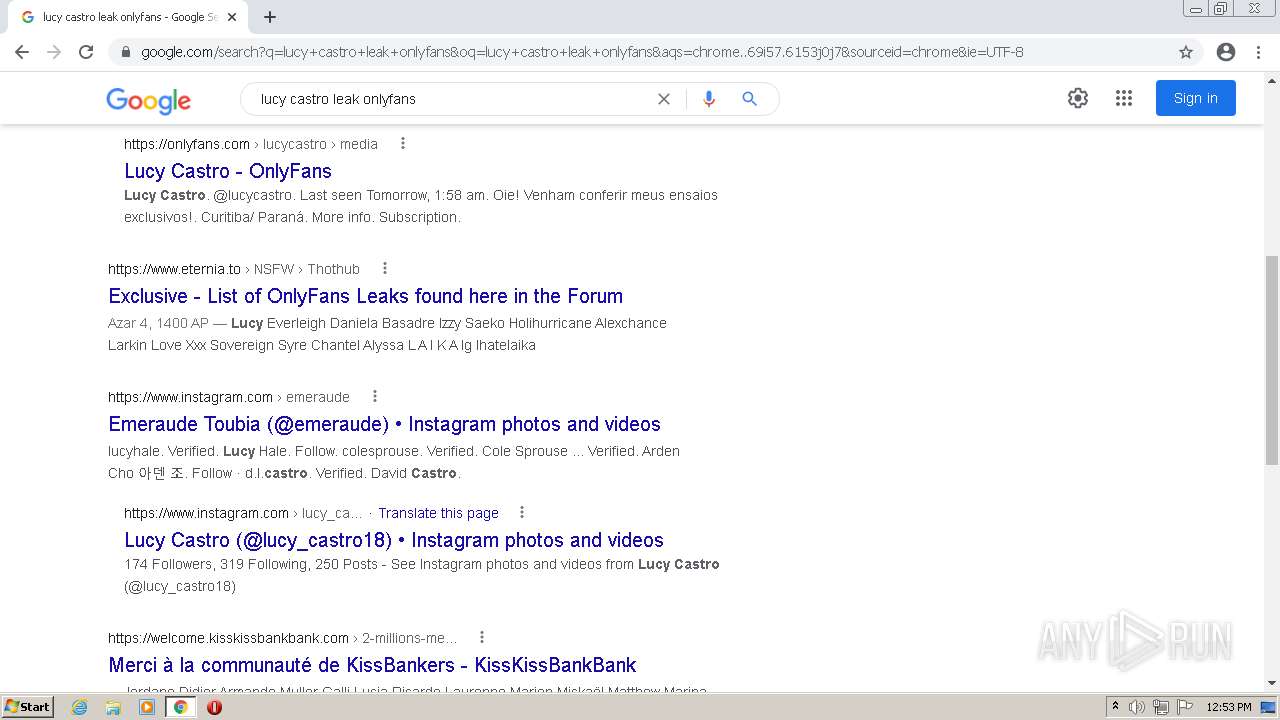Viewport: 1280px width, 720px height.
Task: Open more options for kisskissbankbank result
Action: coord(482,637)
